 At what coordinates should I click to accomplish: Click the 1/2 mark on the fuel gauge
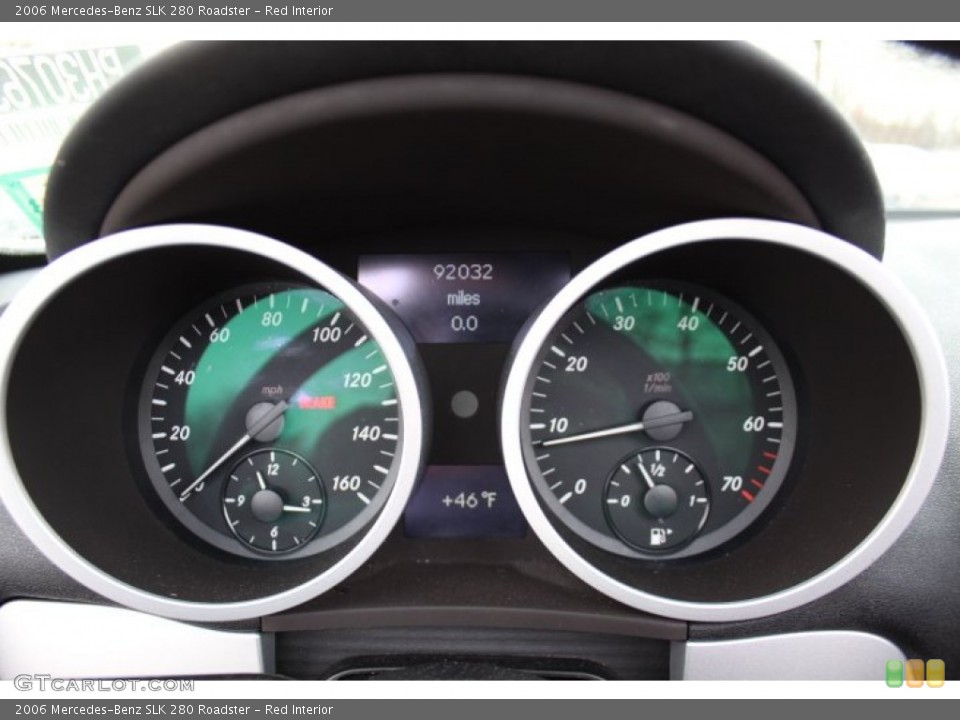pos(657,470)
